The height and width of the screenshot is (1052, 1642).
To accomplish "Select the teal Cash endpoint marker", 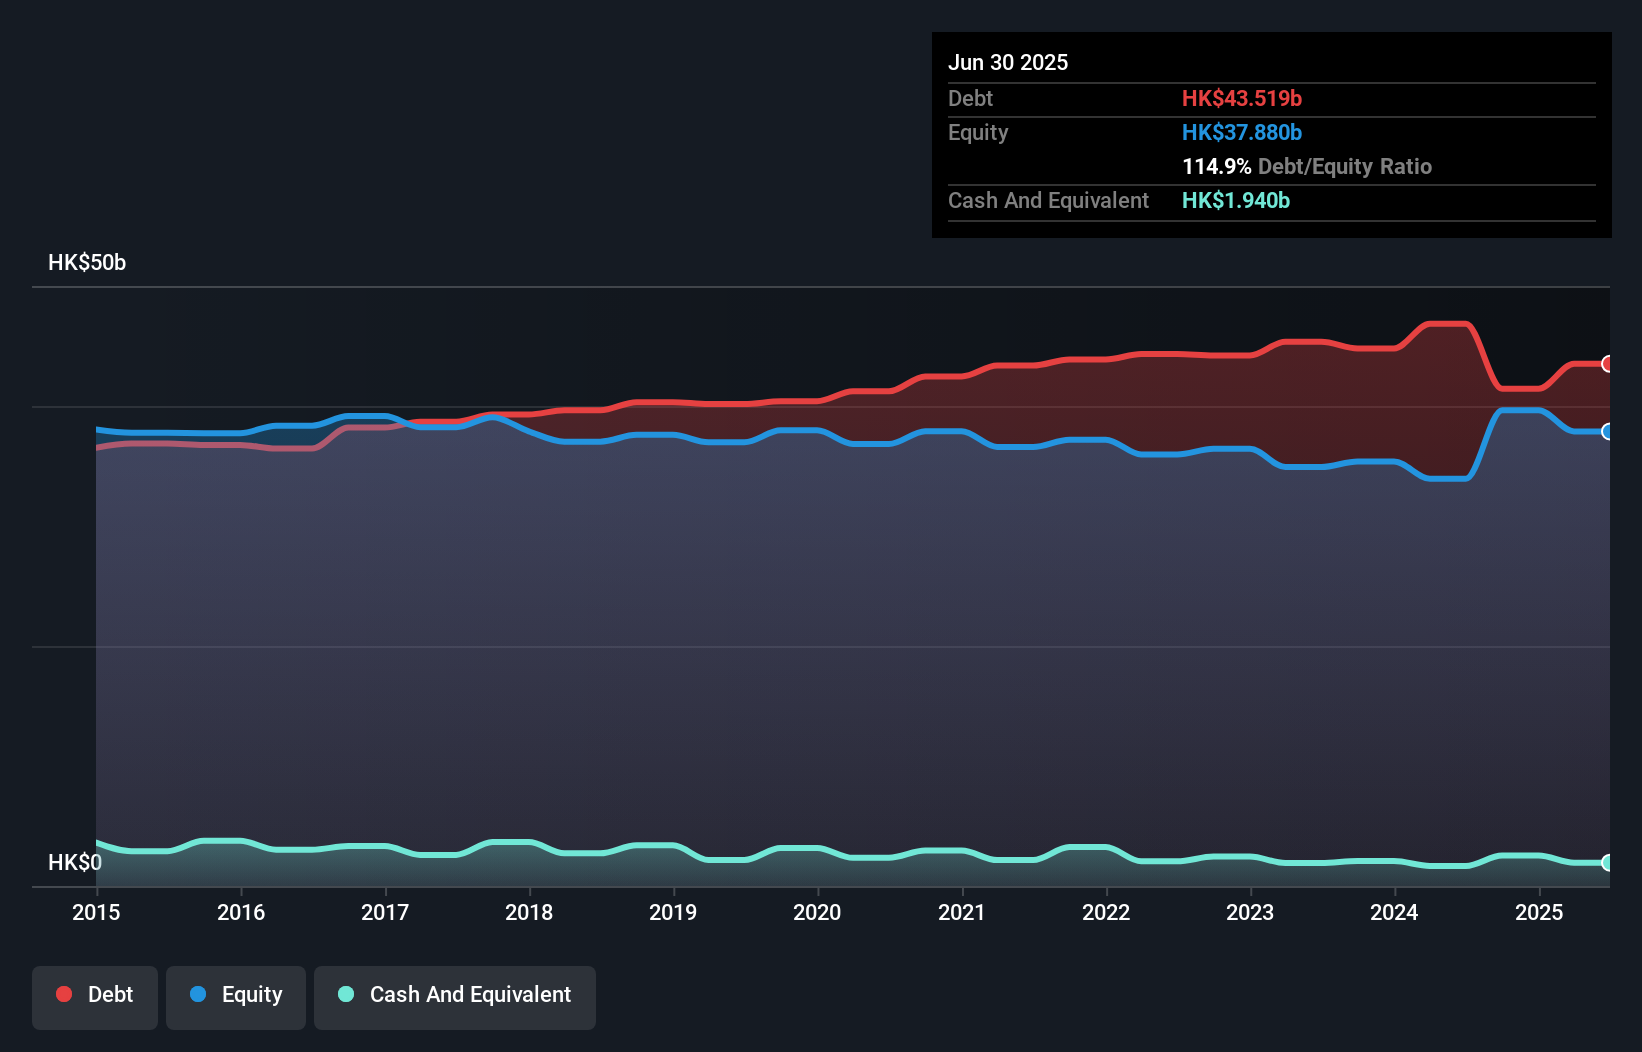I will (1607, 863).
